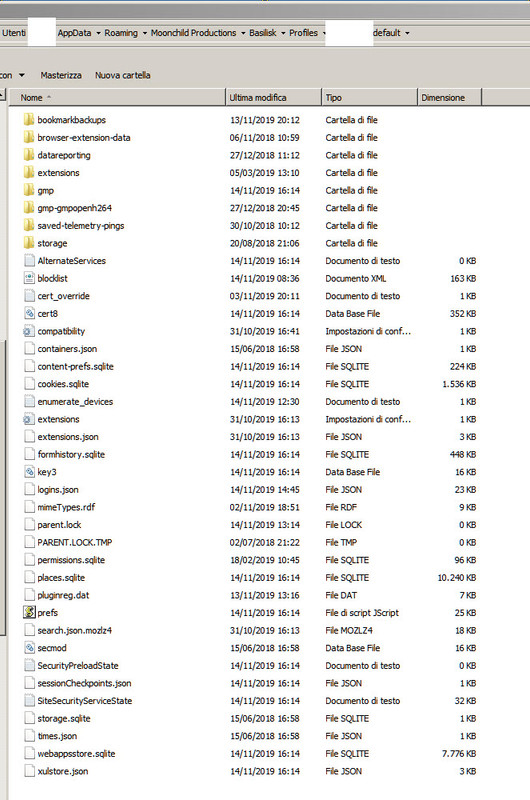
Task: Select the SecurityPreloadState file name
Action: (78, 665)
